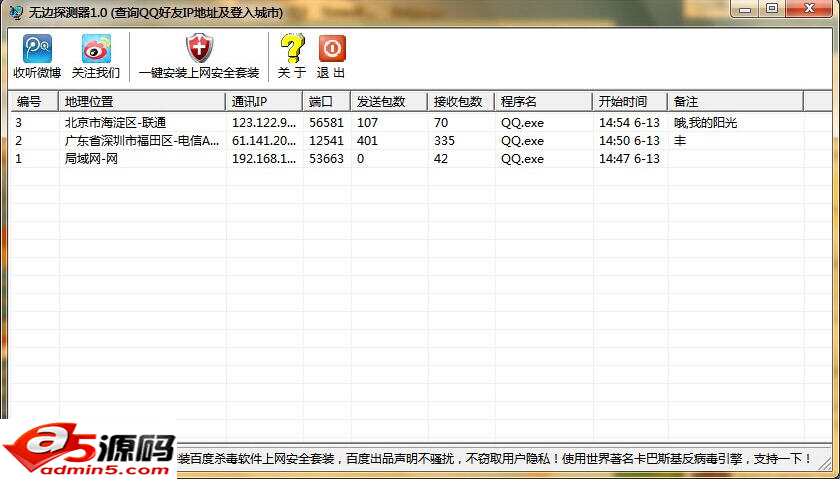840x479 pixels.
Task: Click port value 53663
Action: click(326, 159)
